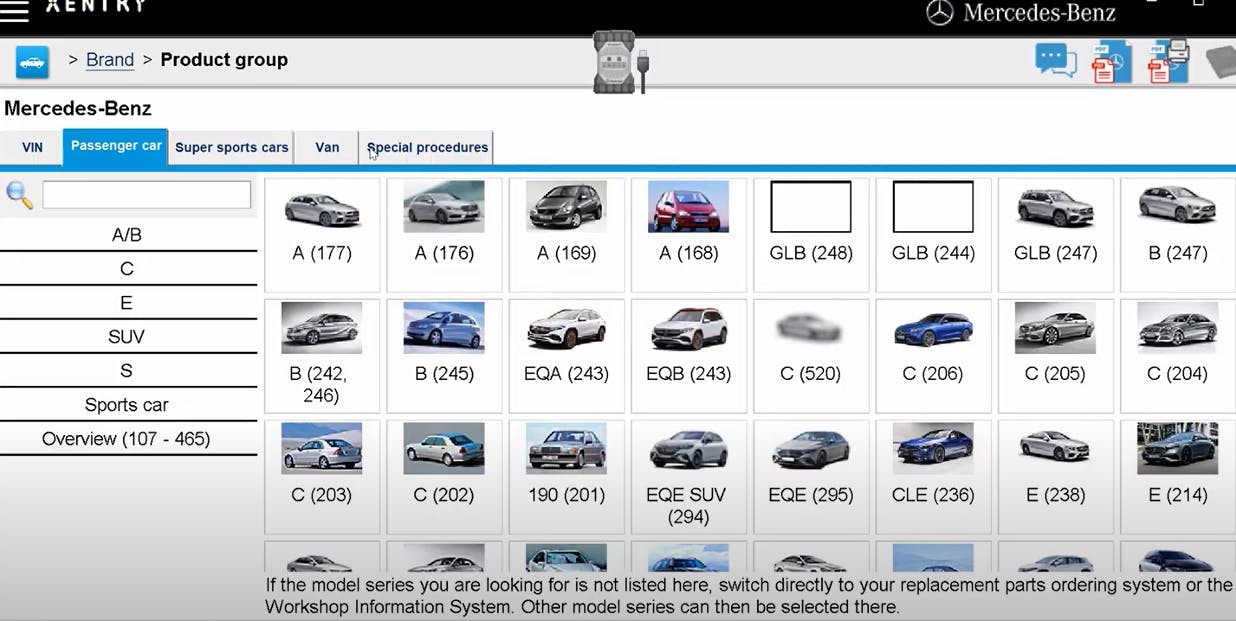The image size is (1236, 621).
Task: Go back to Brand in breadcrumb
Action: click(x=110, y=60)
